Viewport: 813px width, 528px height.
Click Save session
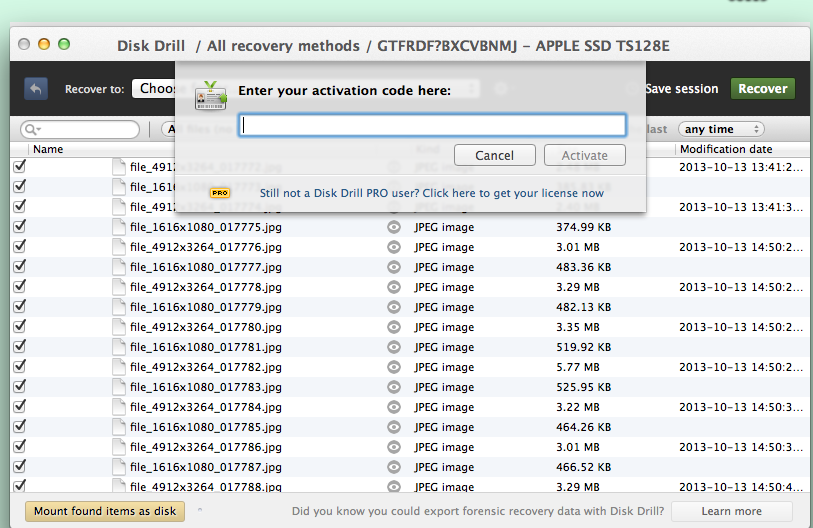click(681, 89)
